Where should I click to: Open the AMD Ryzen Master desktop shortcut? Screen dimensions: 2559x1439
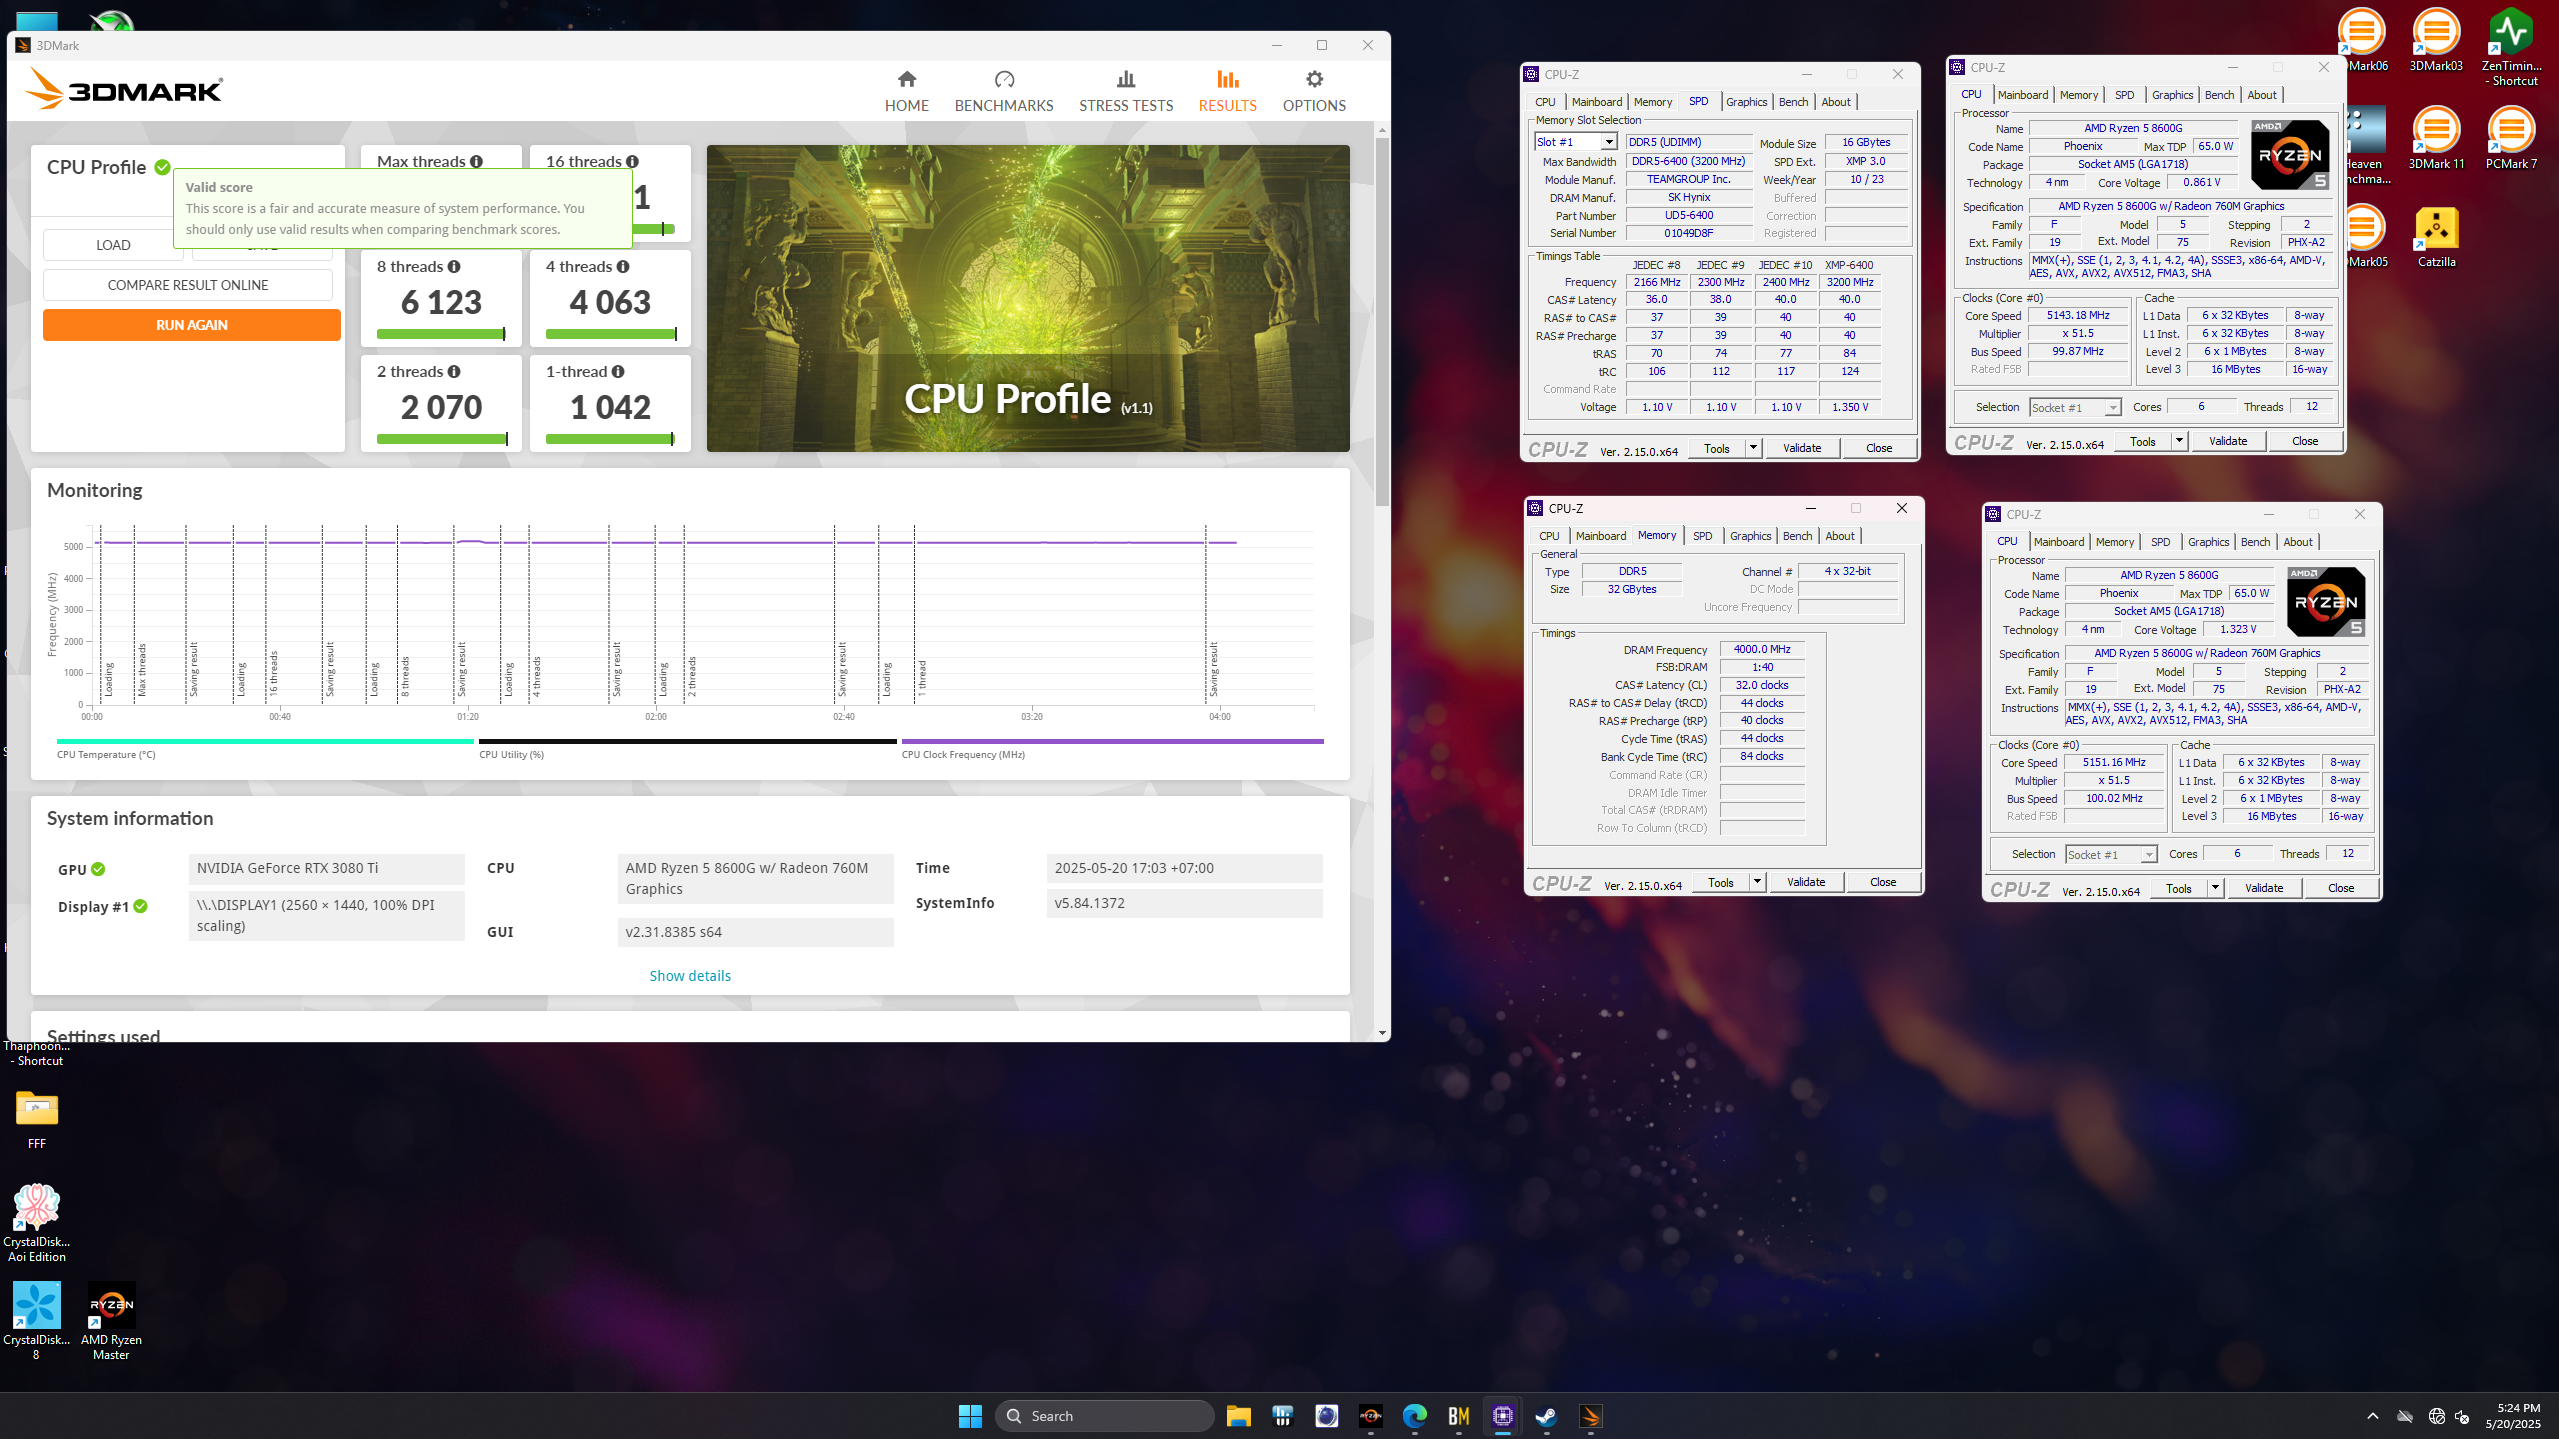click(111, 1321)
